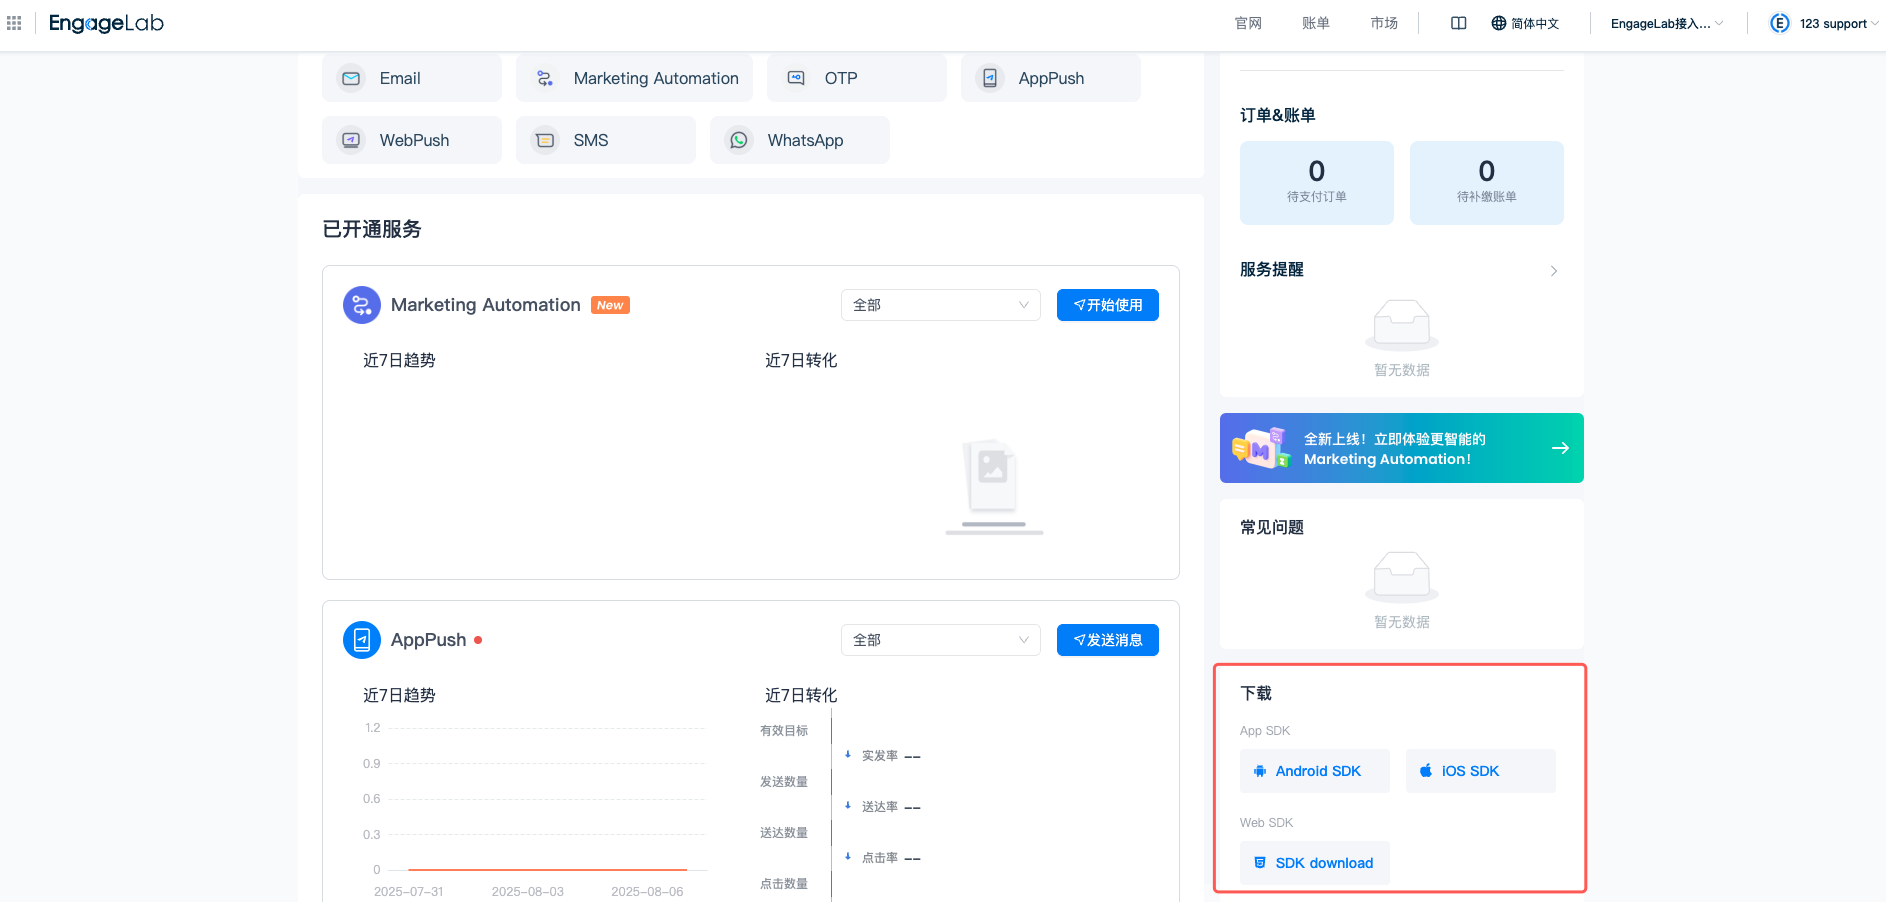Click the 有效目标 label
The width and height of the screenshot is (1886, 902).
tap(784, 731)
